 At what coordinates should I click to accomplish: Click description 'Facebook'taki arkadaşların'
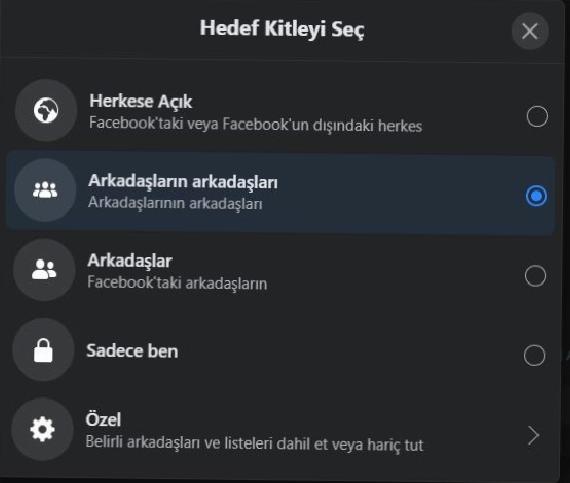177,283
